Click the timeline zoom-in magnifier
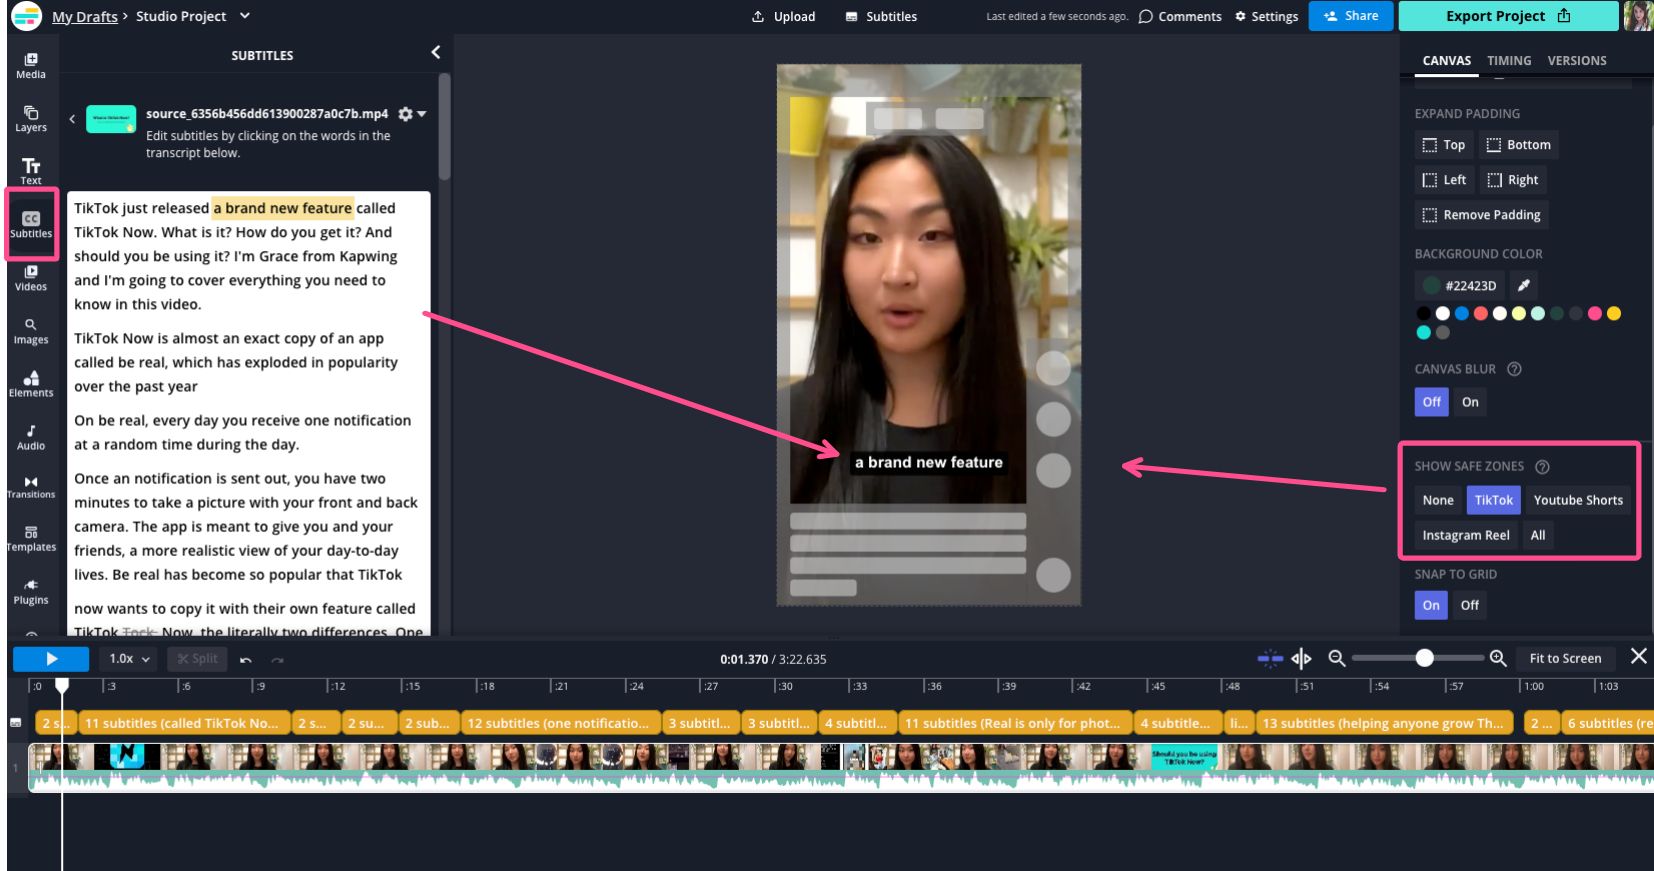The width and height of the screenshot is (1654, 871). click(x=1498, y=658)
